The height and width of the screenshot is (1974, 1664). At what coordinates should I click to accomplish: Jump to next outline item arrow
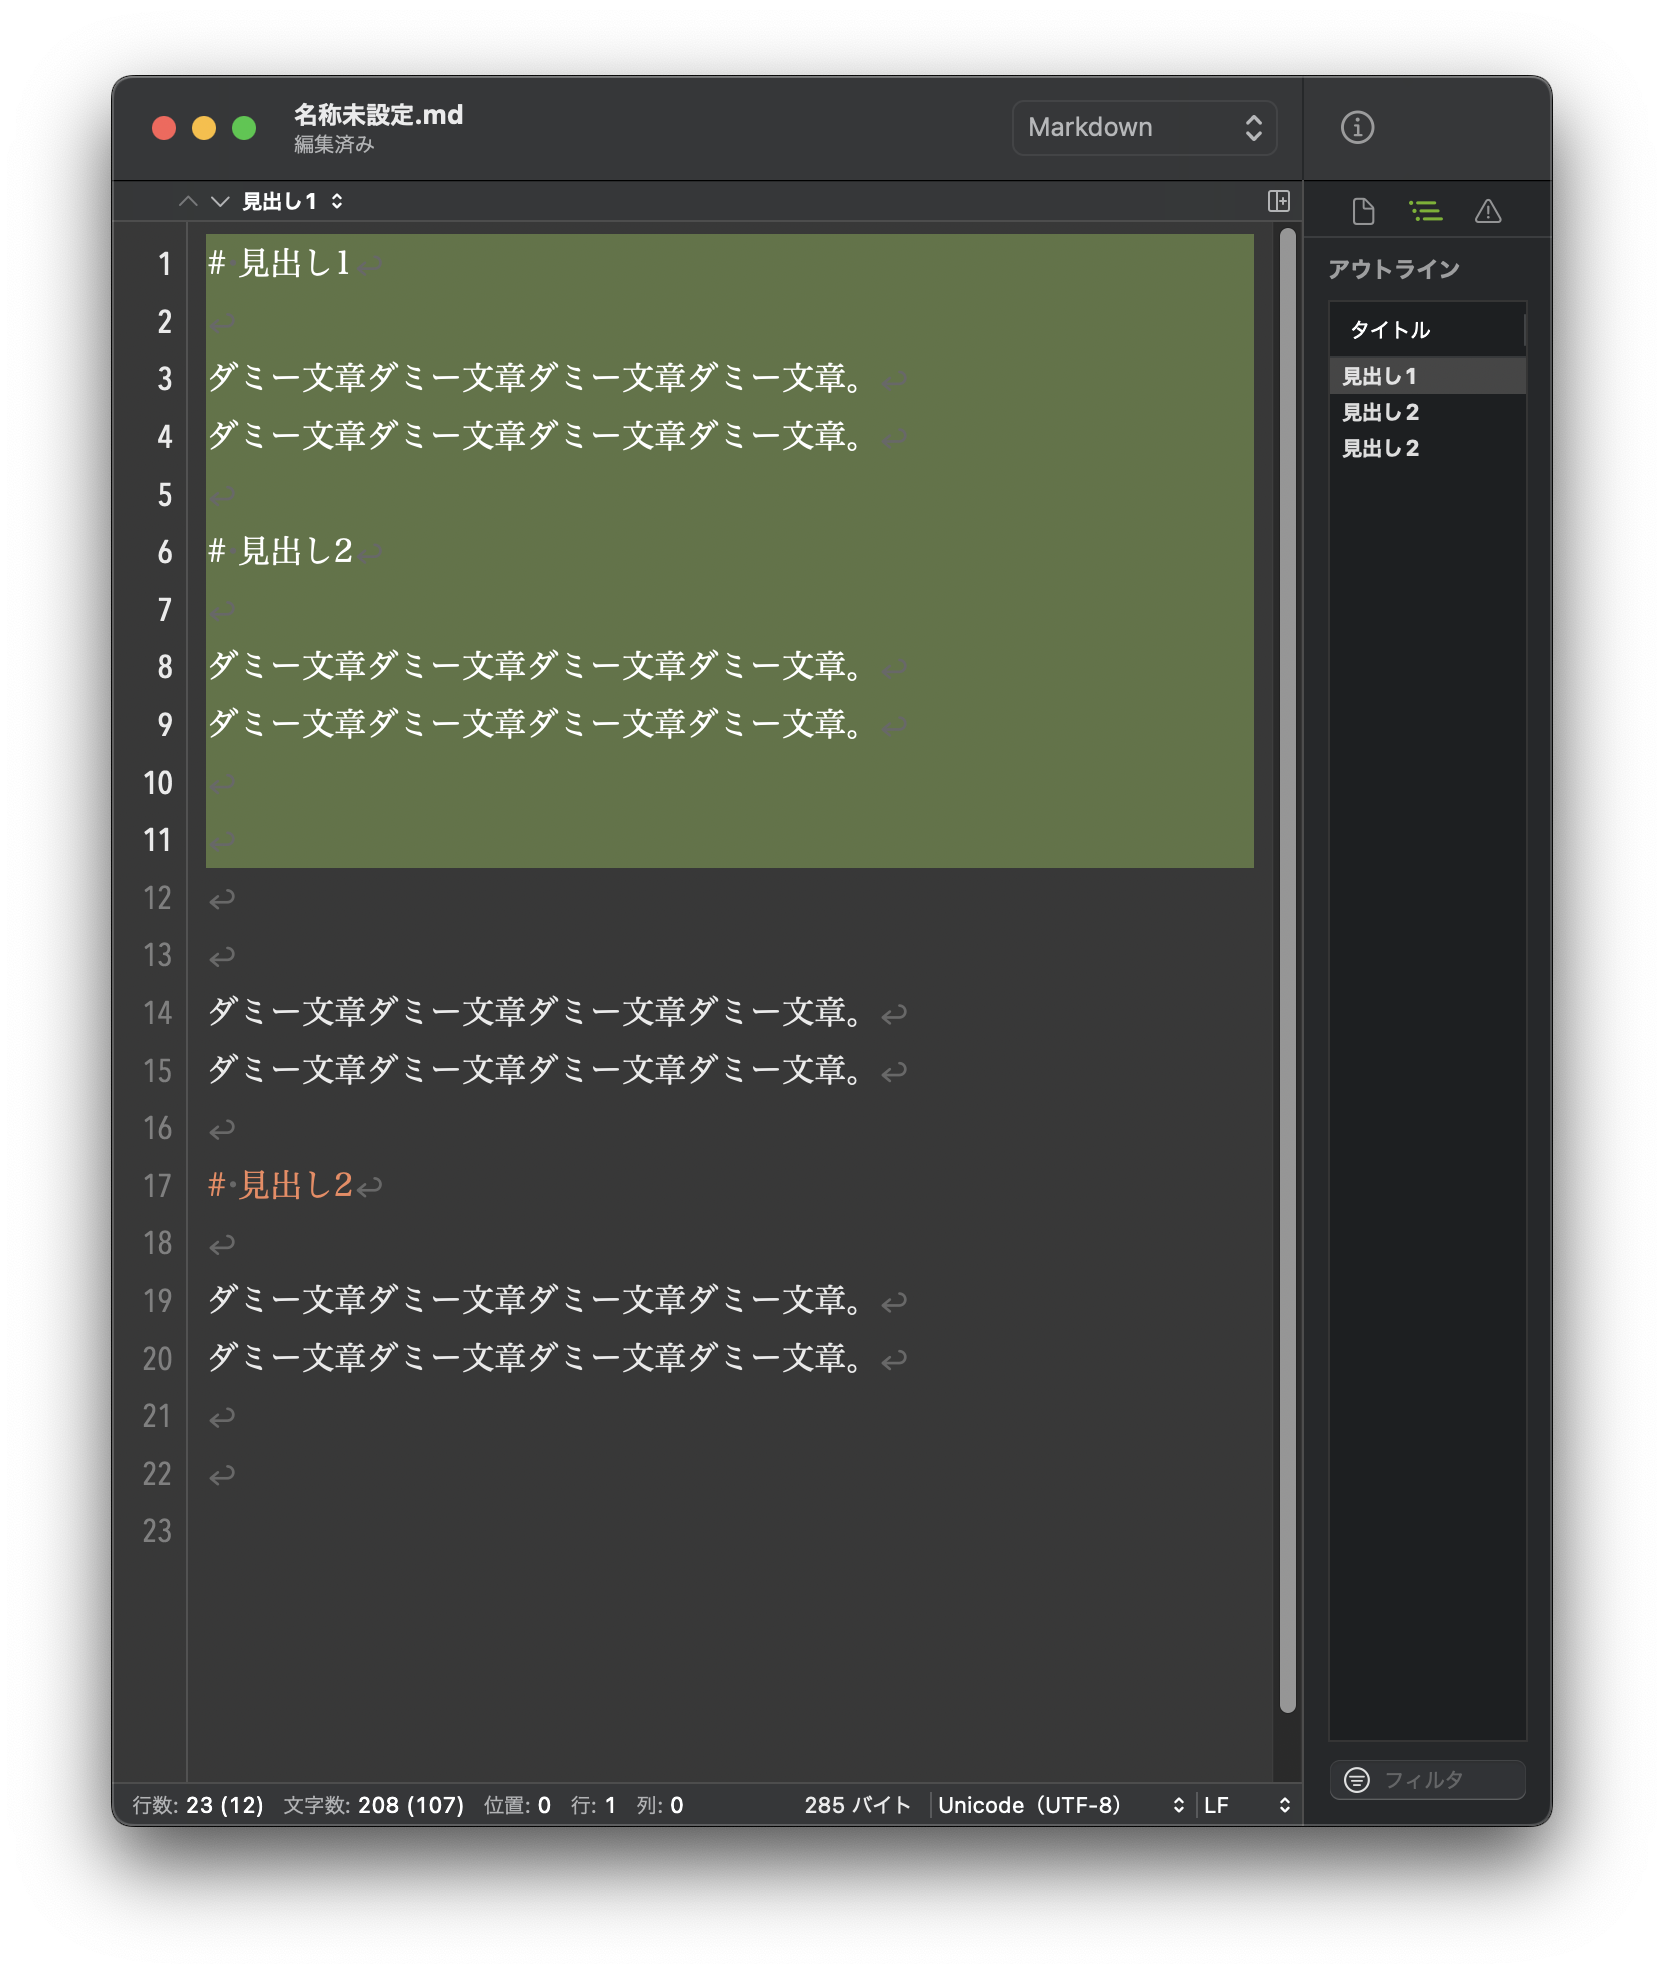(x=220, y=201)
